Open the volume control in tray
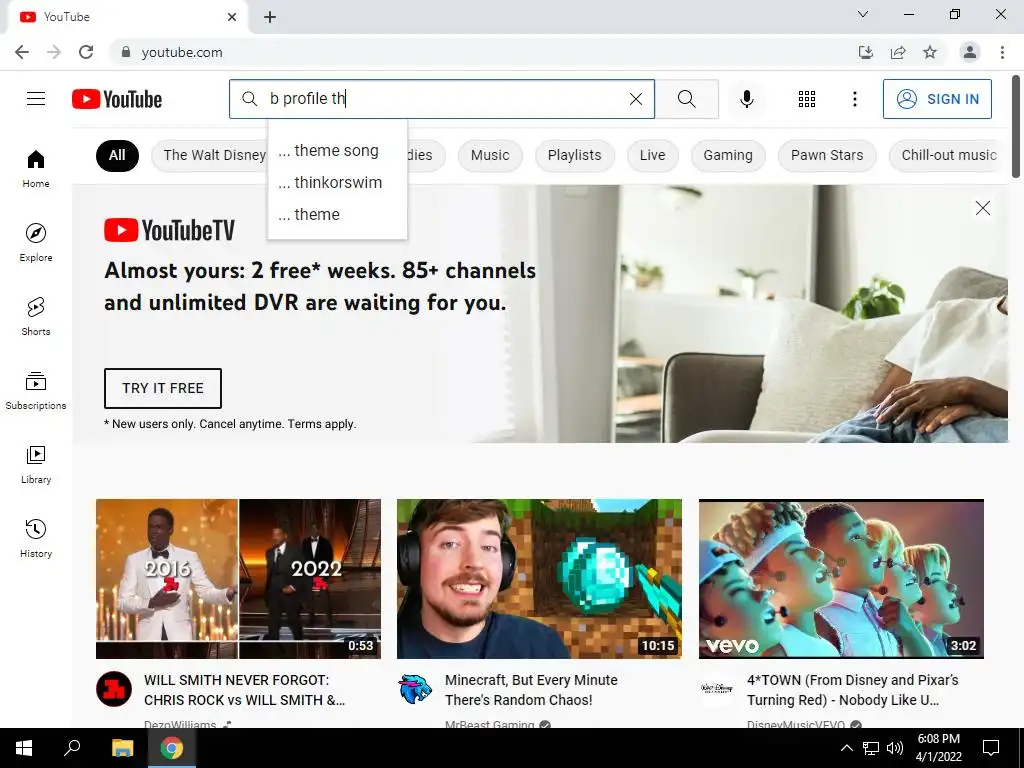The height and width of the screenshot is (768, 1024). (x=895, y=748)
